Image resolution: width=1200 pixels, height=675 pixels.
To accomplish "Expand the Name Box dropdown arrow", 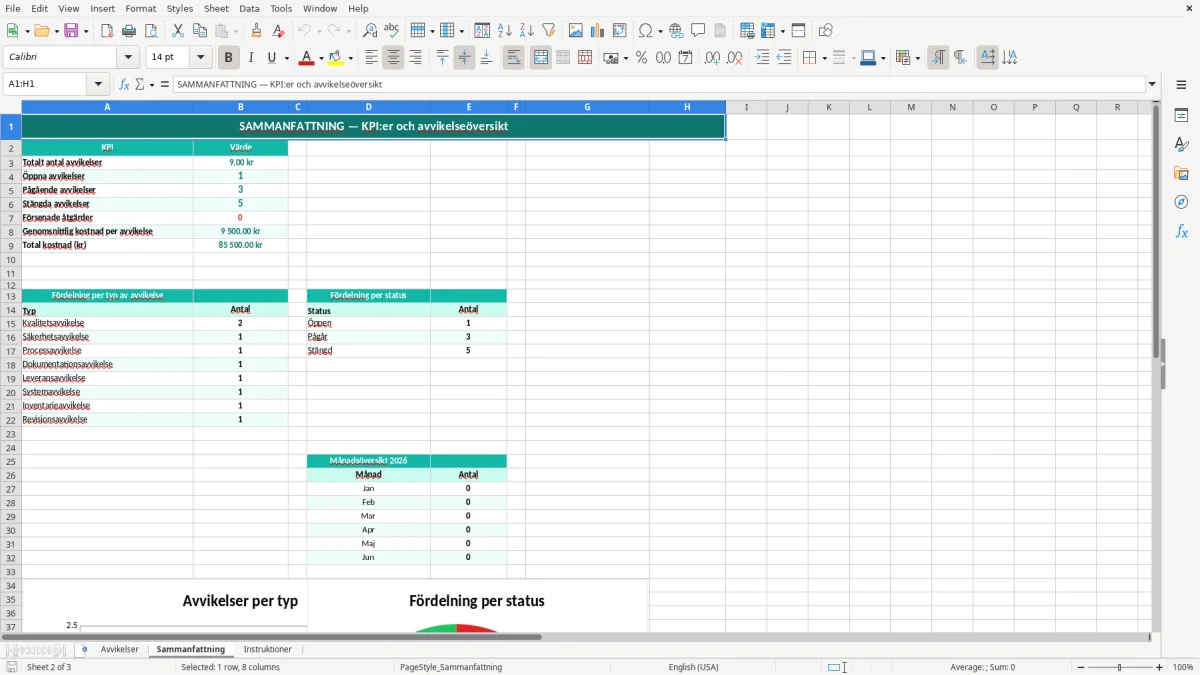I will click(98, 84).
